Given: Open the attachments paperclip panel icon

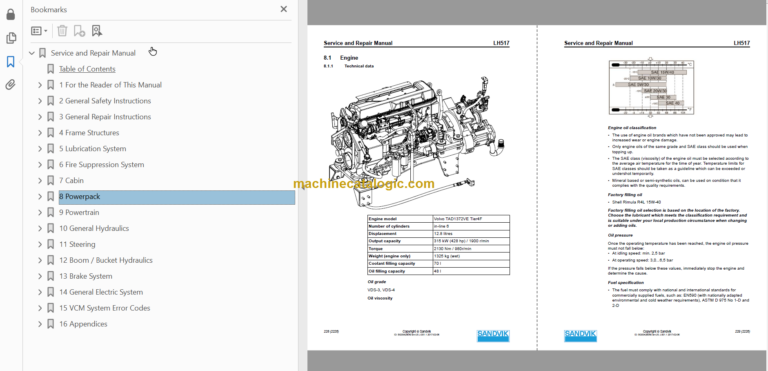Looking at the screenshot, I should 11,85.
